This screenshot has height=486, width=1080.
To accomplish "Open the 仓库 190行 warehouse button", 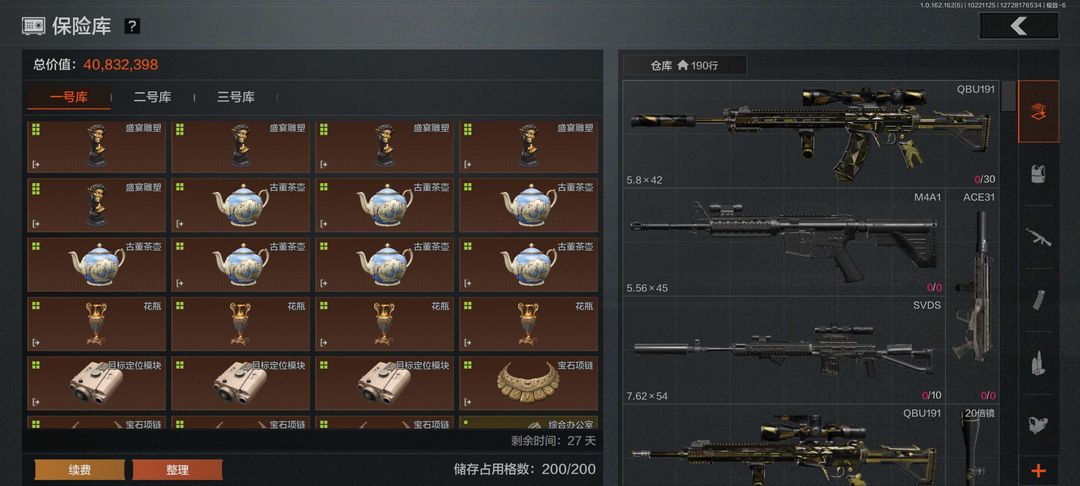I will pyautogui.click(x=685, y=65).
